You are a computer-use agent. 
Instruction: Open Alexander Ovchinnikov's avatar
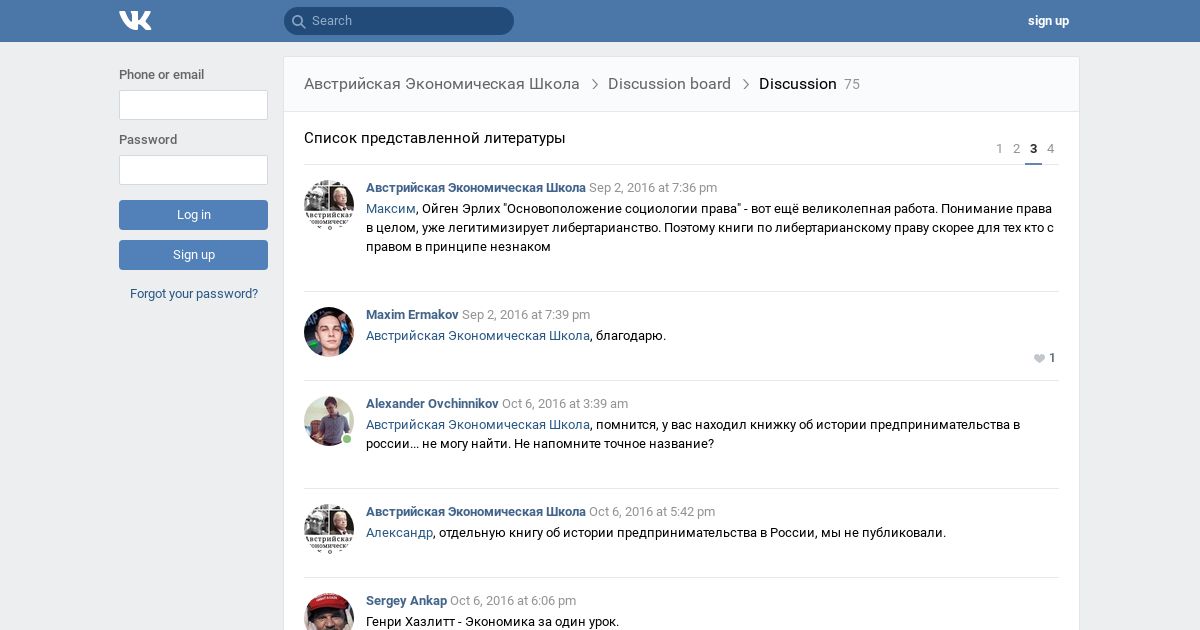[x=329, y=421]
